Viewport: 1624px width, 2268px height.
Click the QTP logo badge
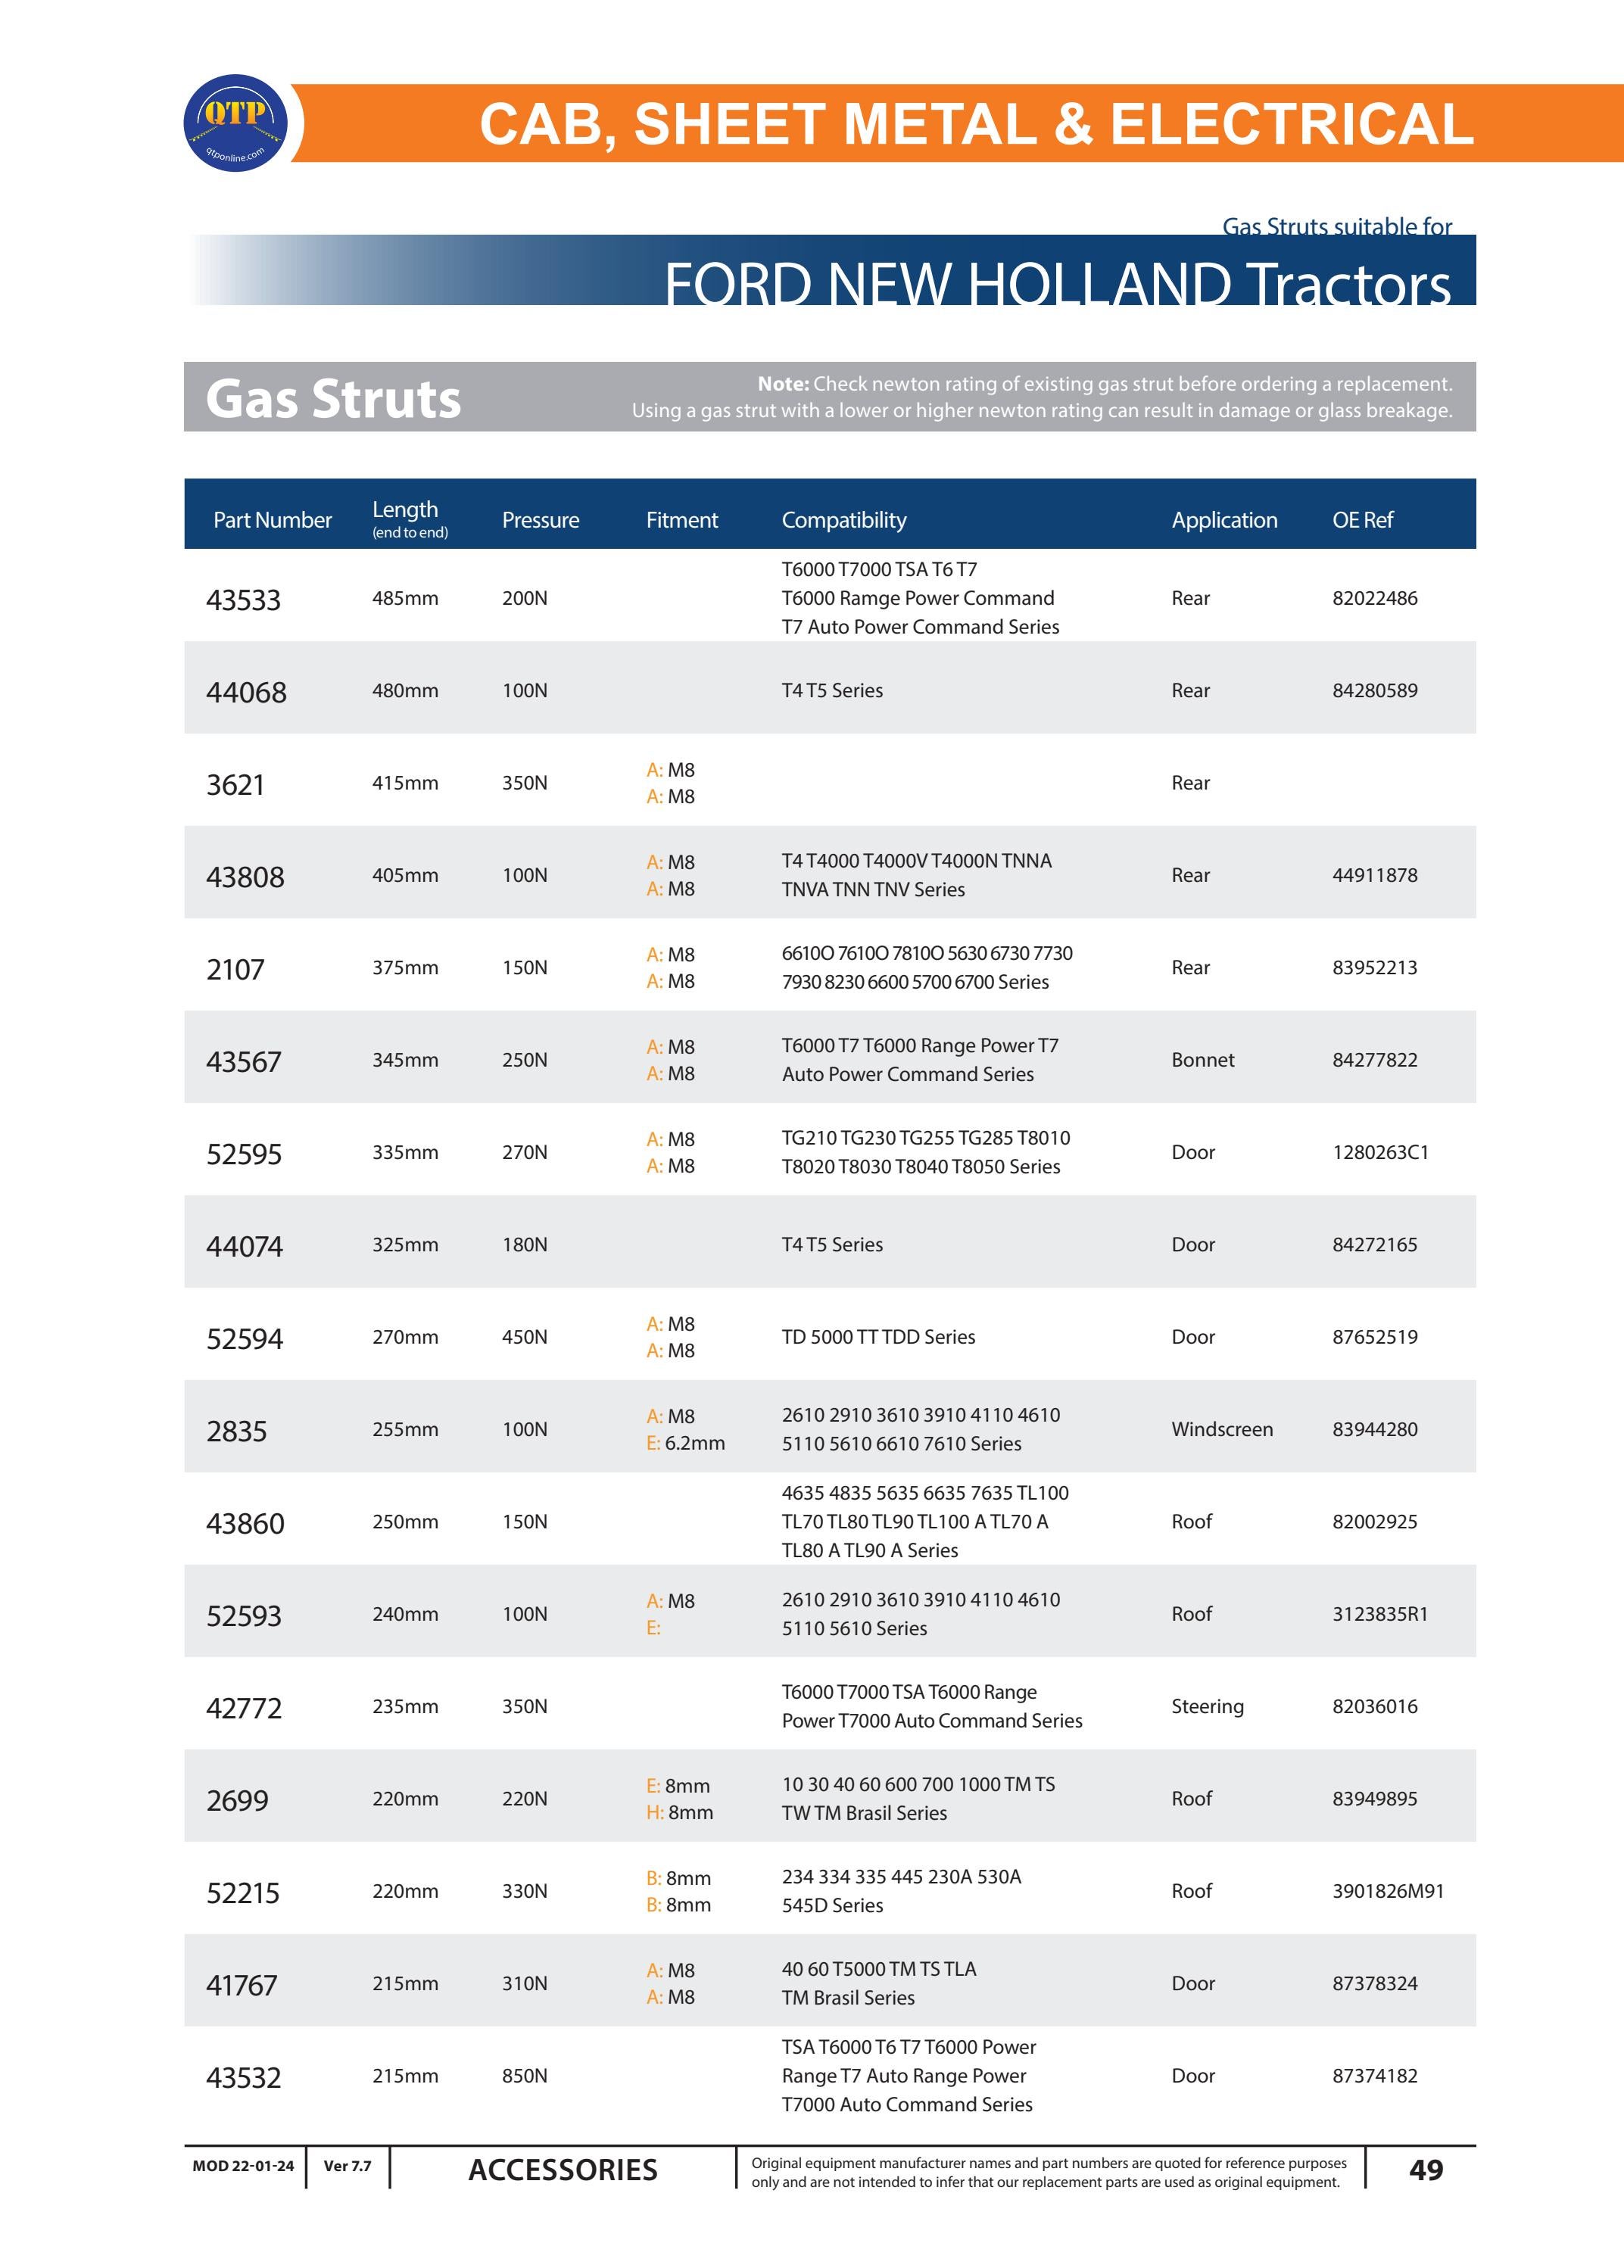pyautogui.click(x=236, y=123)
